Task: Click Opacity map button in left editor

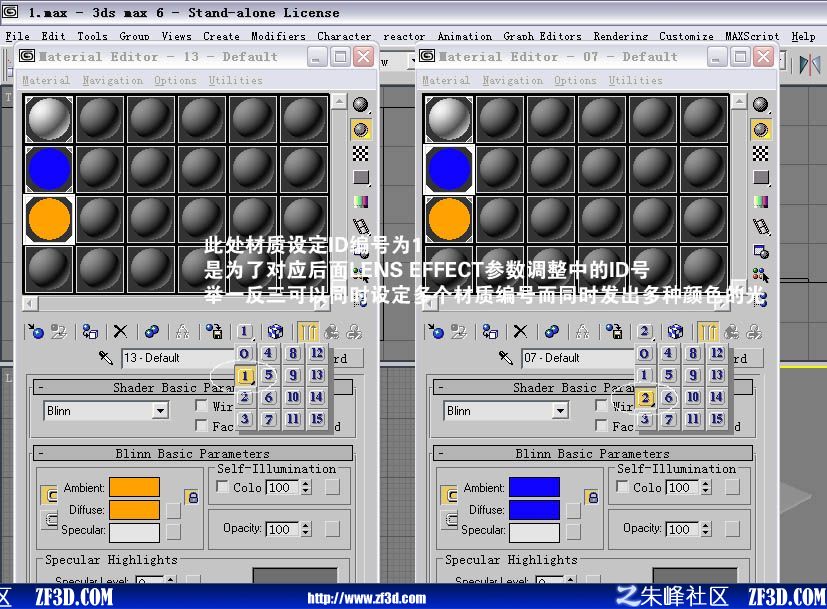Action: pos(332,529)
